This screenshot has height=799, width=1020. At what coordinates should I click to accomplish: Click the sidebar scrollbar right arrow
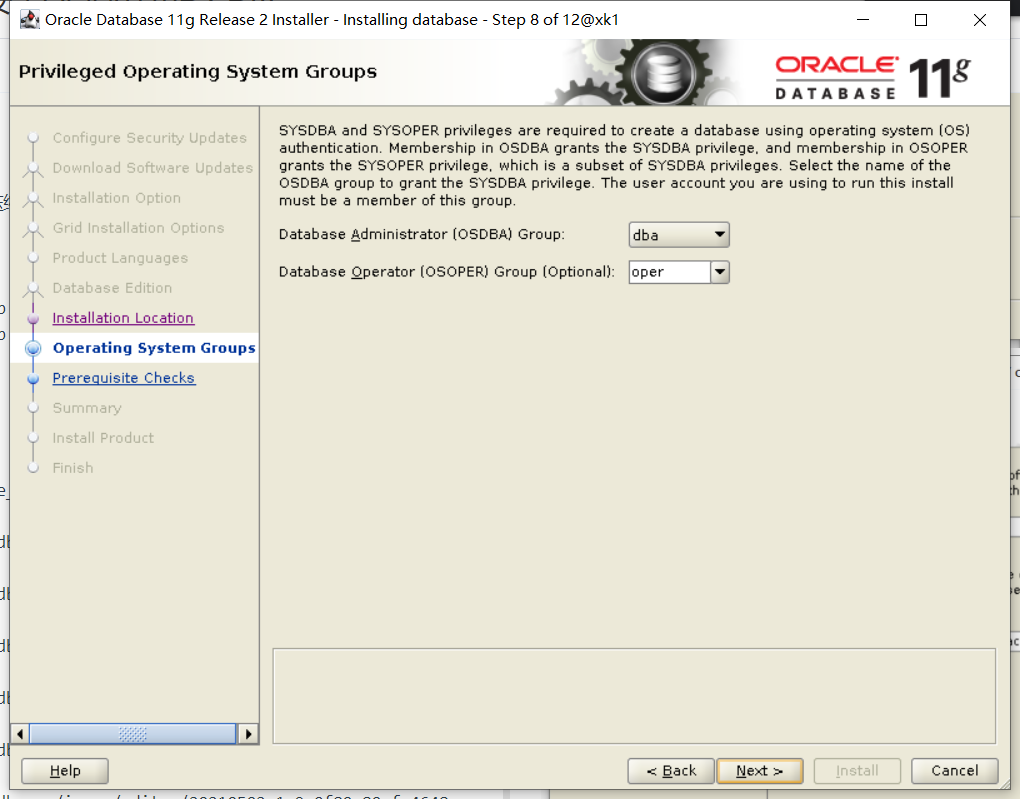[248, 734]
